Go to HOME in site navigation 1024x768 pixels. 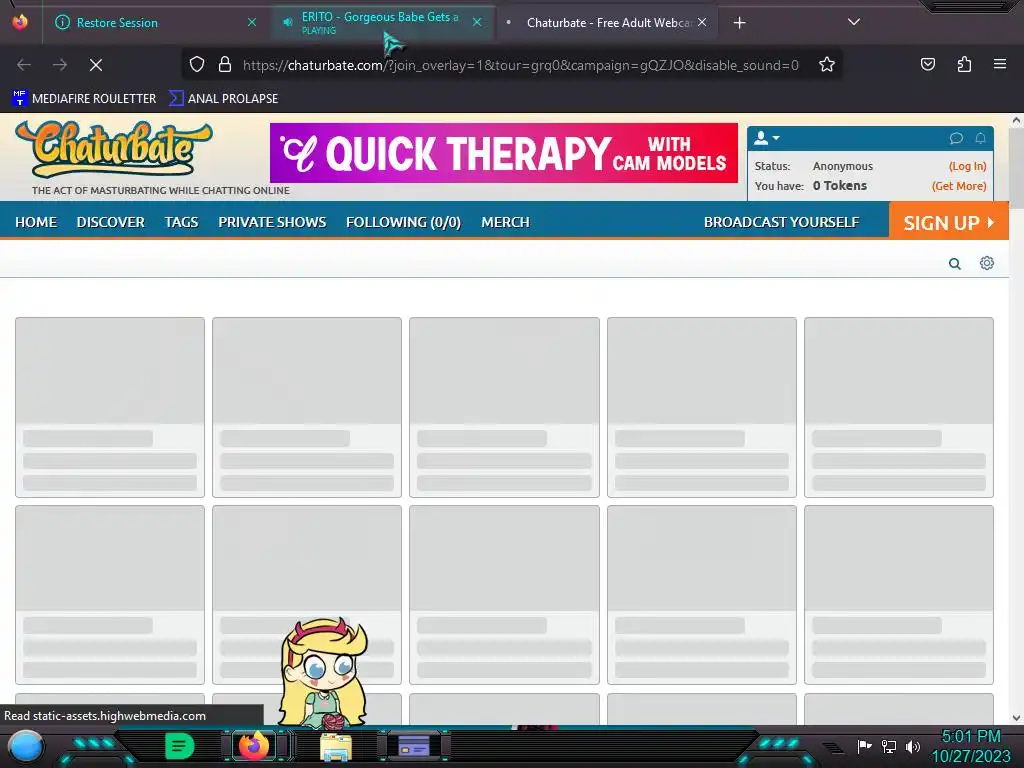click(36, 222)
